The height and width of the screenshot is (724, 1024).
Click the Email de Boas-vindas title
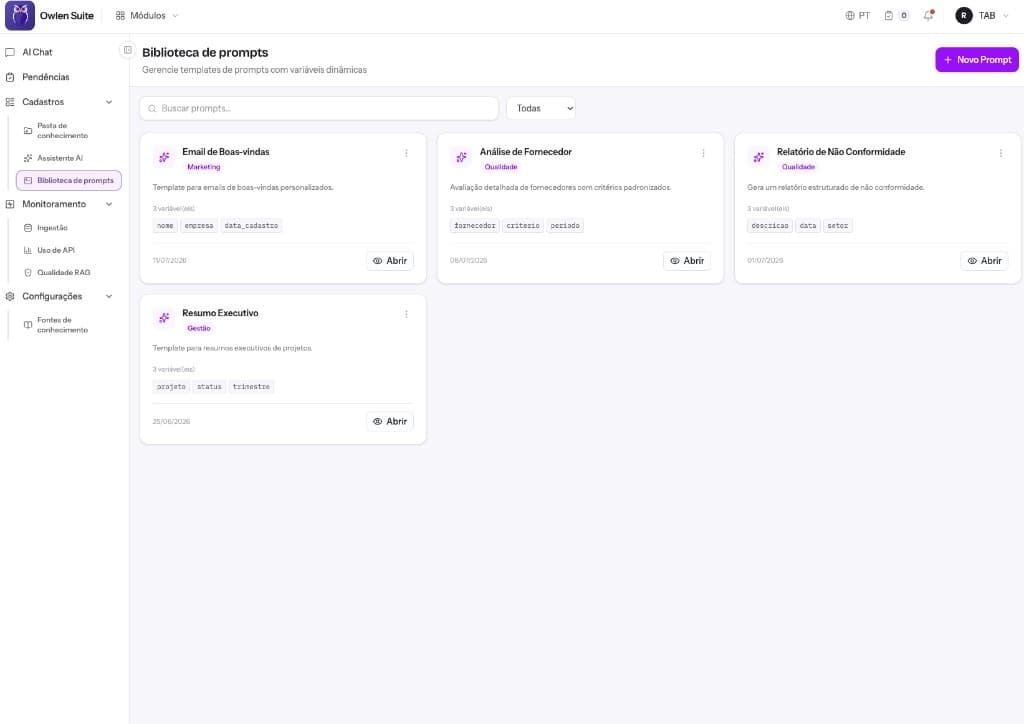(225, 151)
